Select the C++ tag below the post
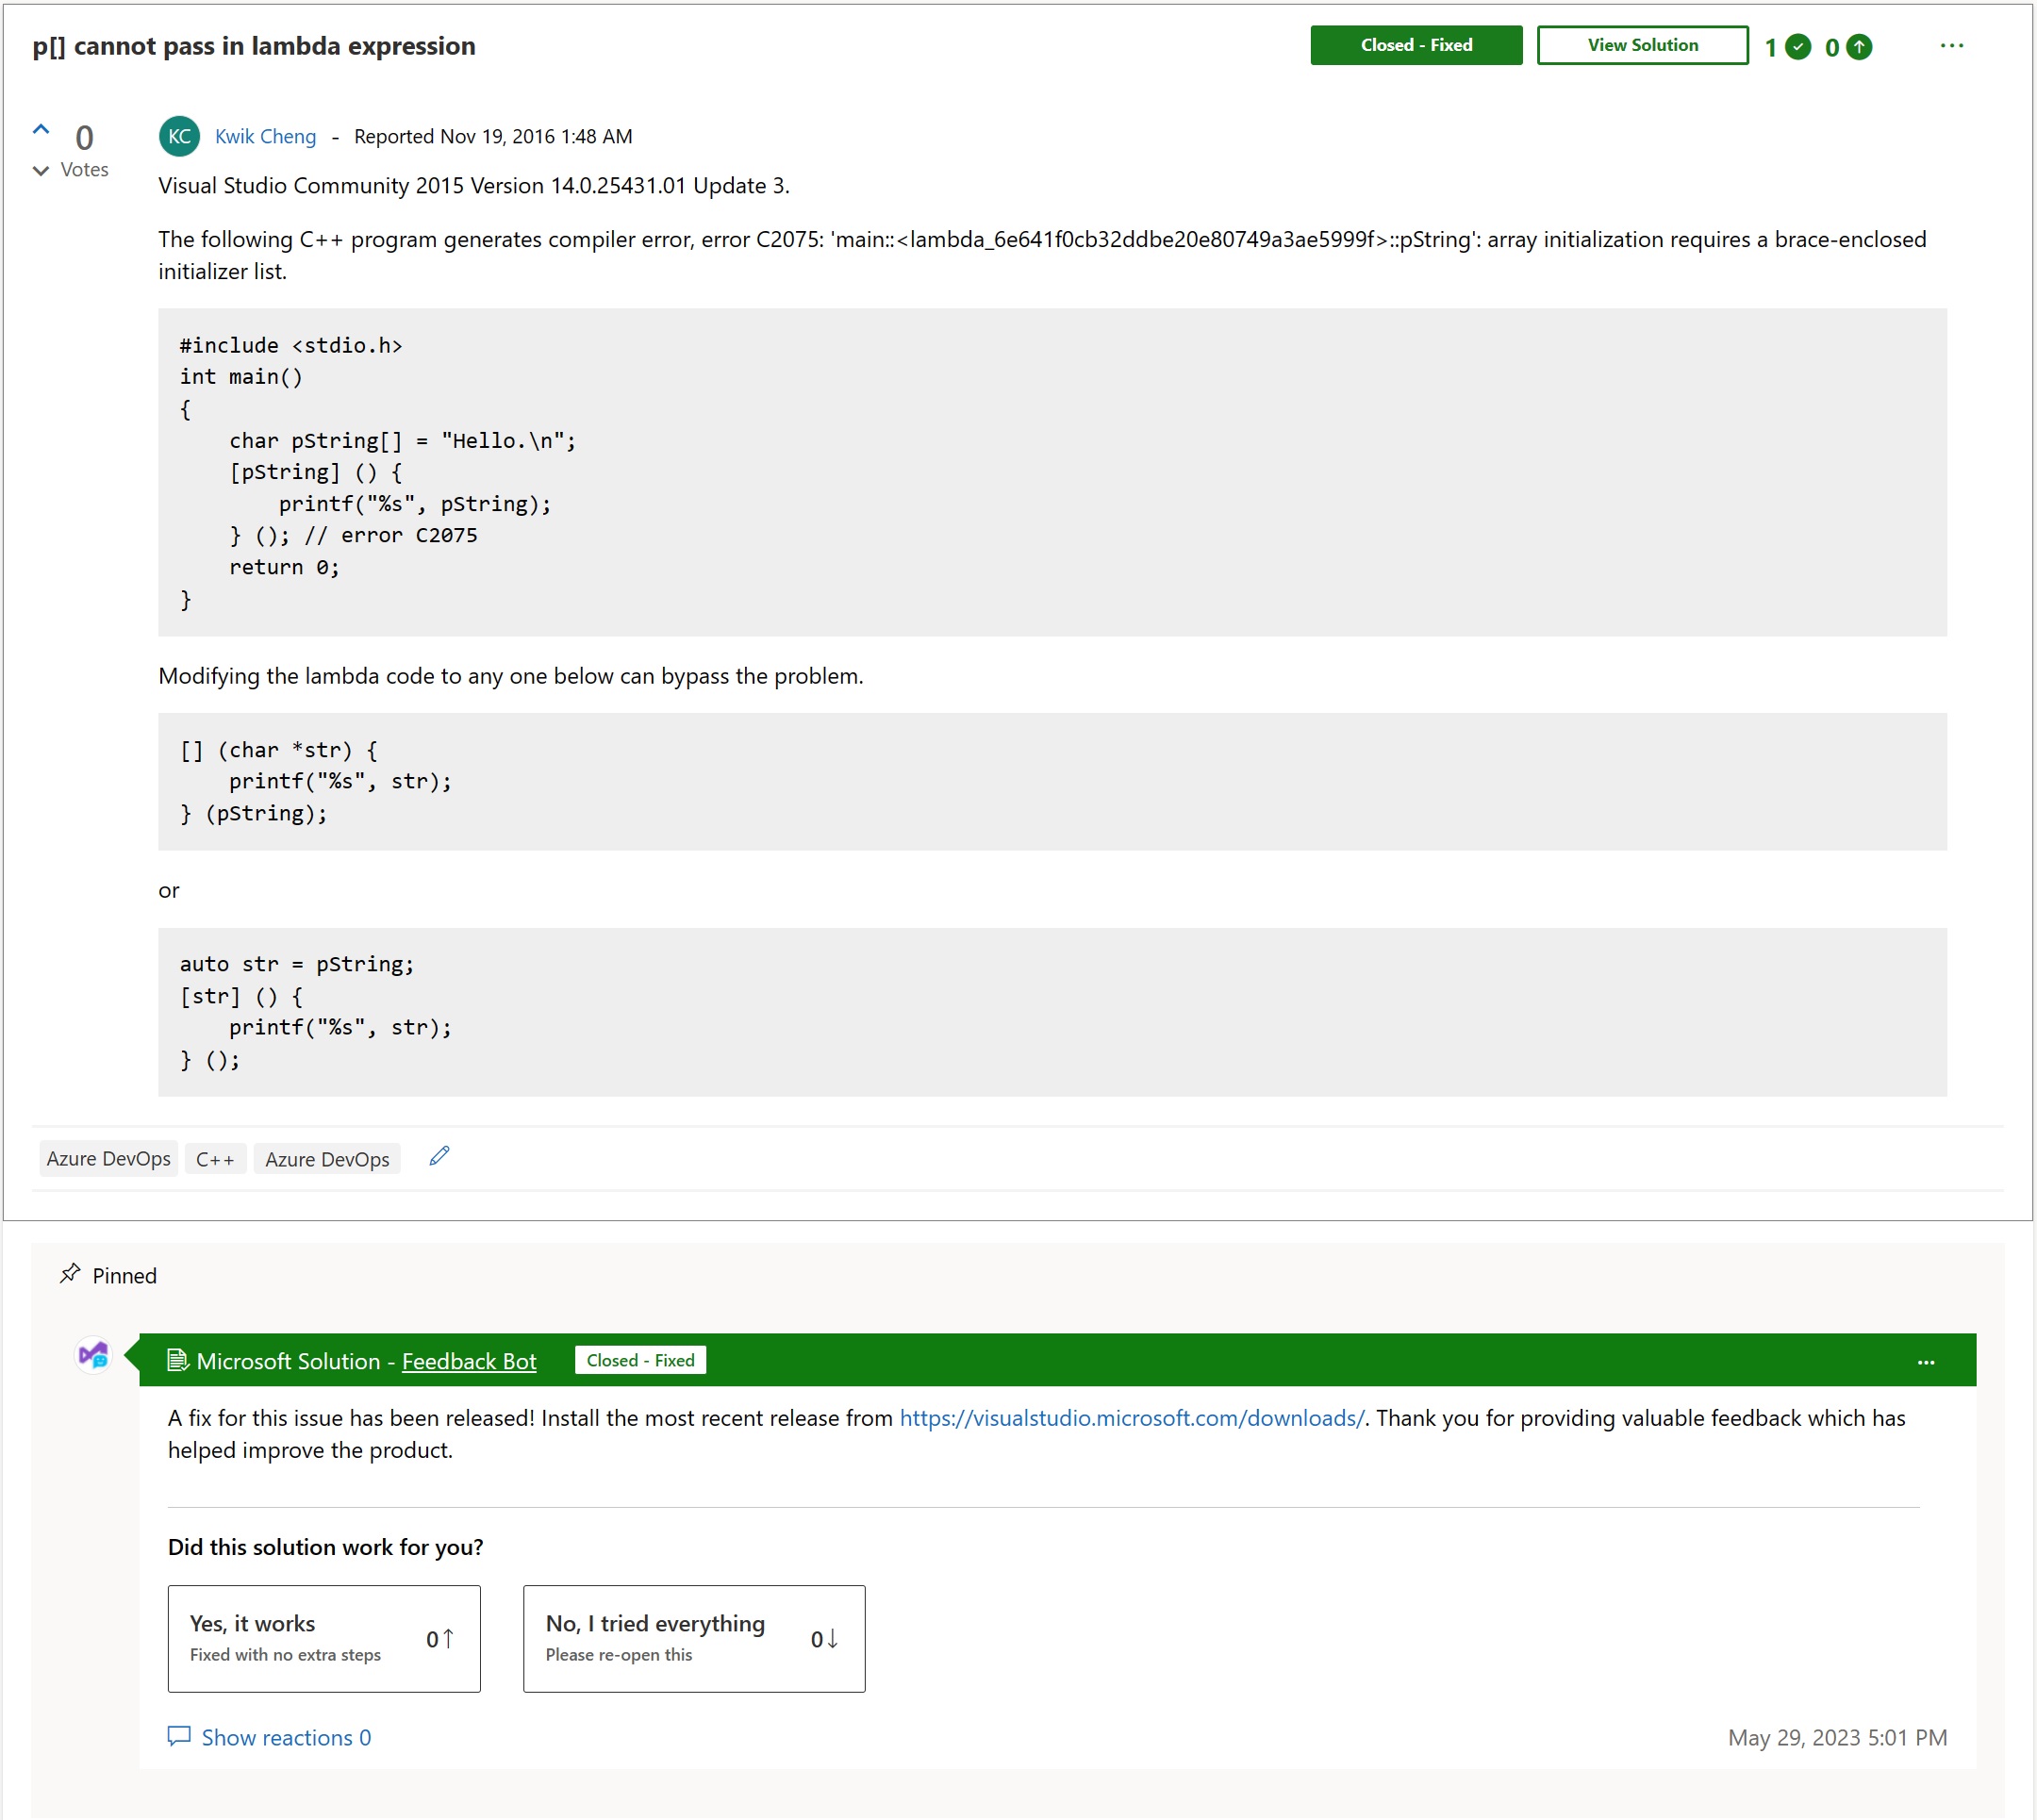 215,1158
